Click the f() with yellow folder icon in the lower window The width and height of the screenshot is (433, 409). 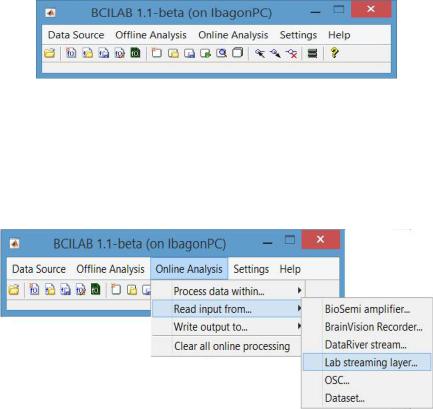click(50, 290)
